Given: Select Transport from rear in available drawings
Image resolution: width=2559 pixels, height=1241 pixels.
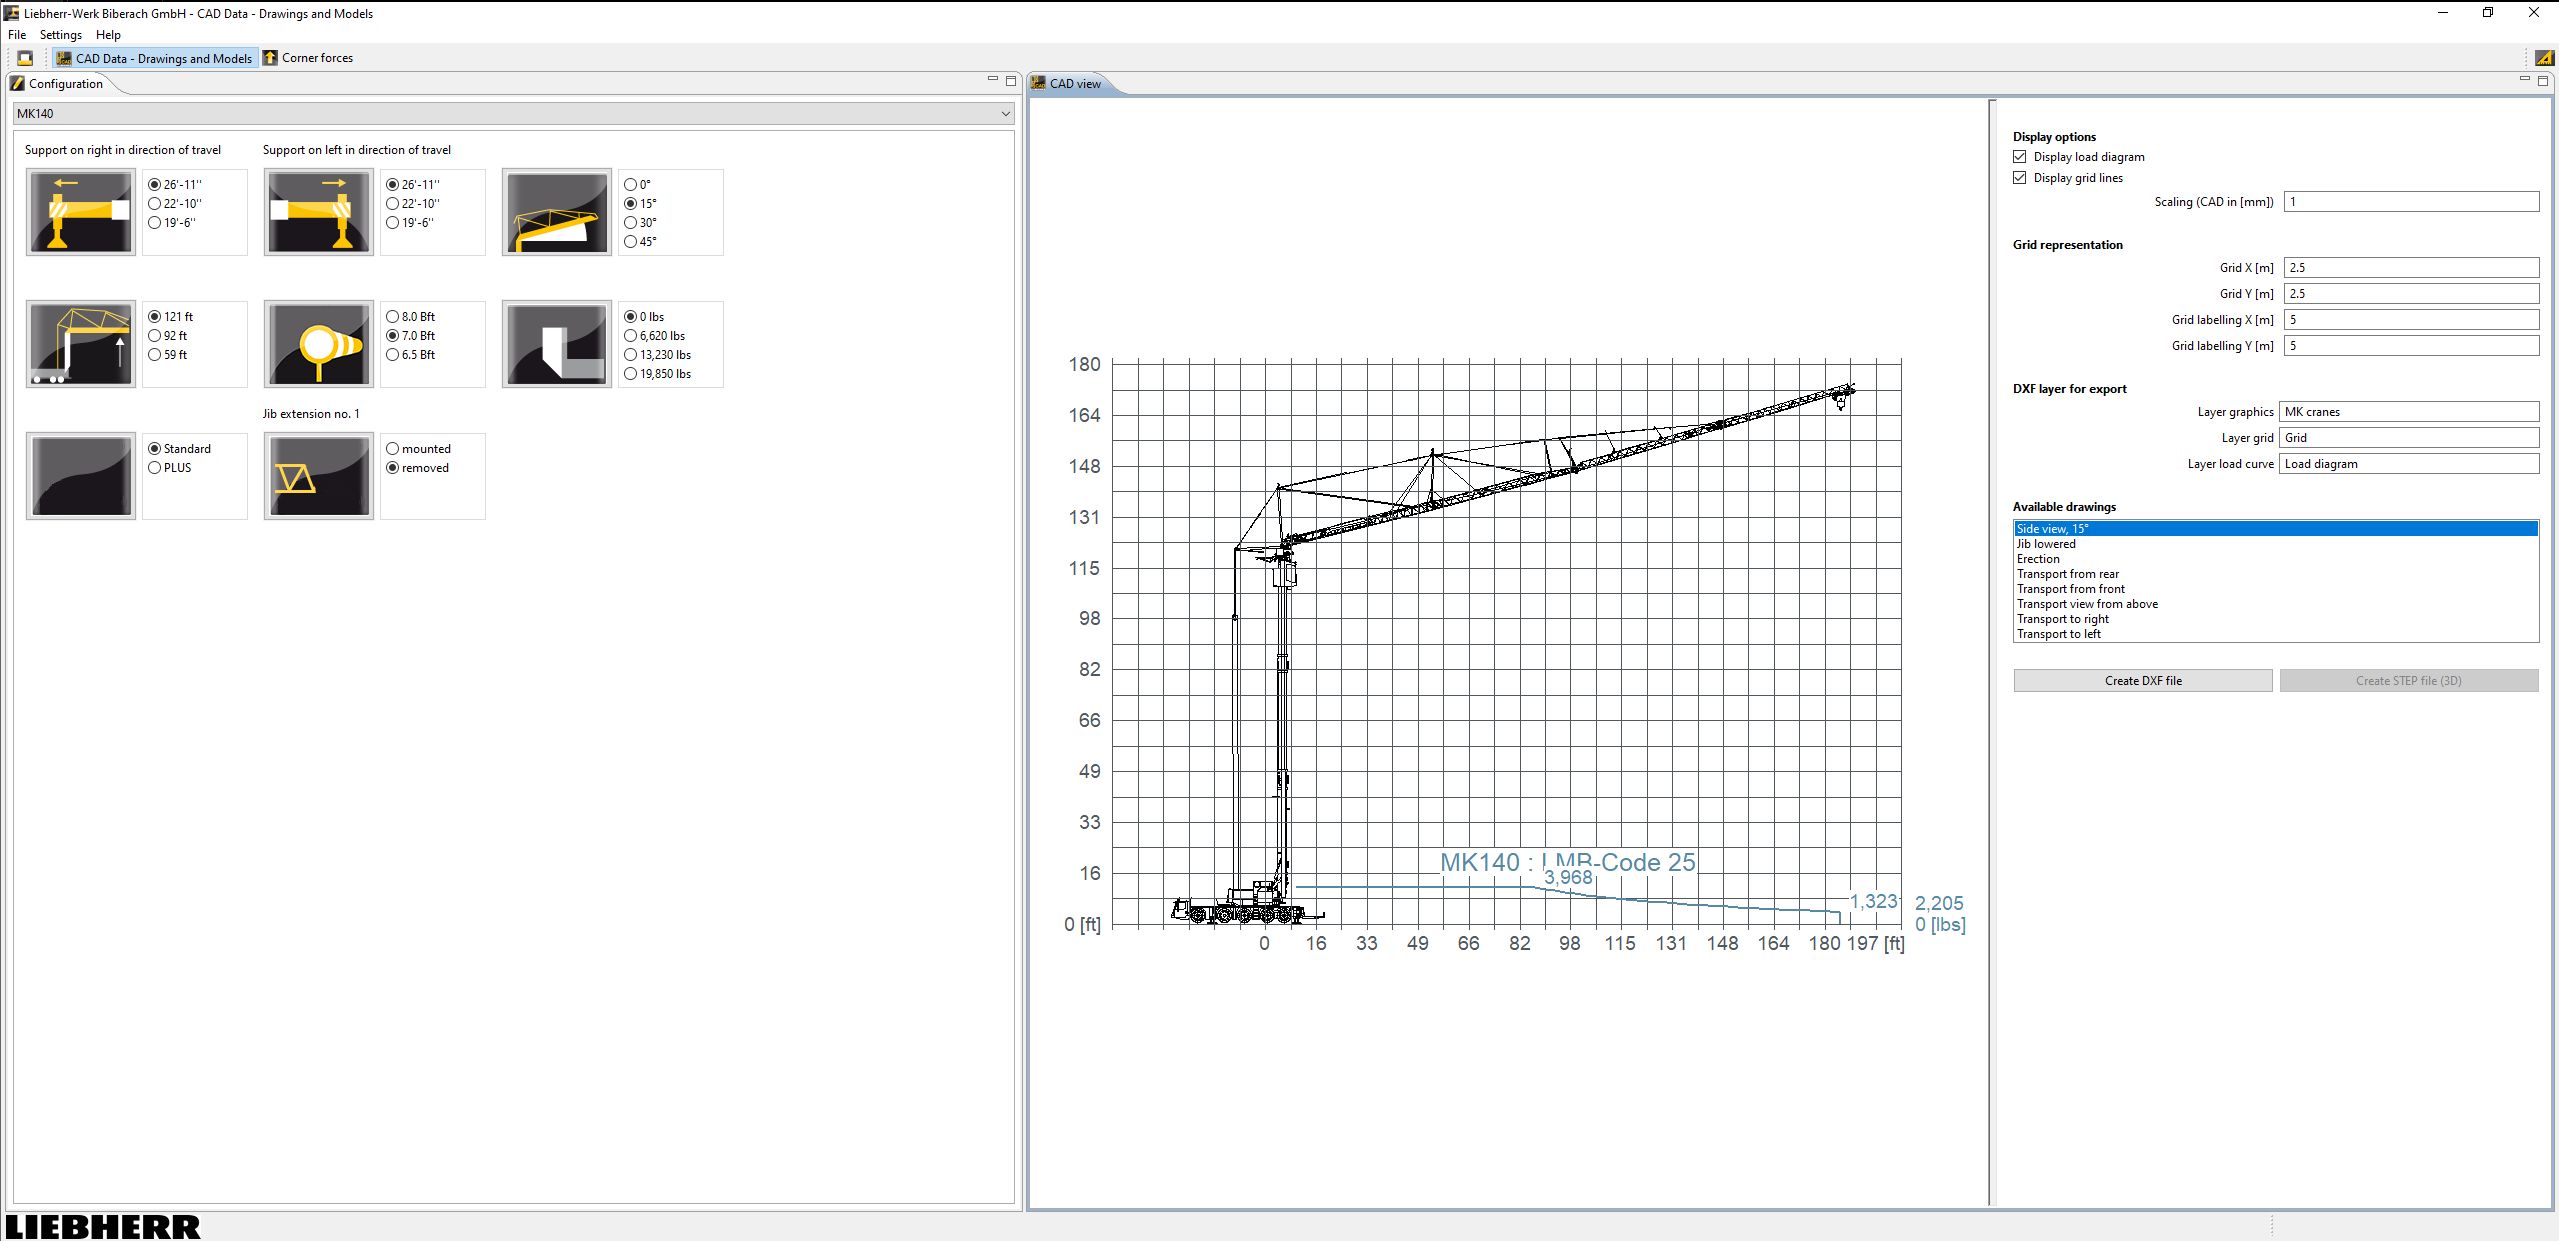Looking at the screenshot, I should 2066,573.
